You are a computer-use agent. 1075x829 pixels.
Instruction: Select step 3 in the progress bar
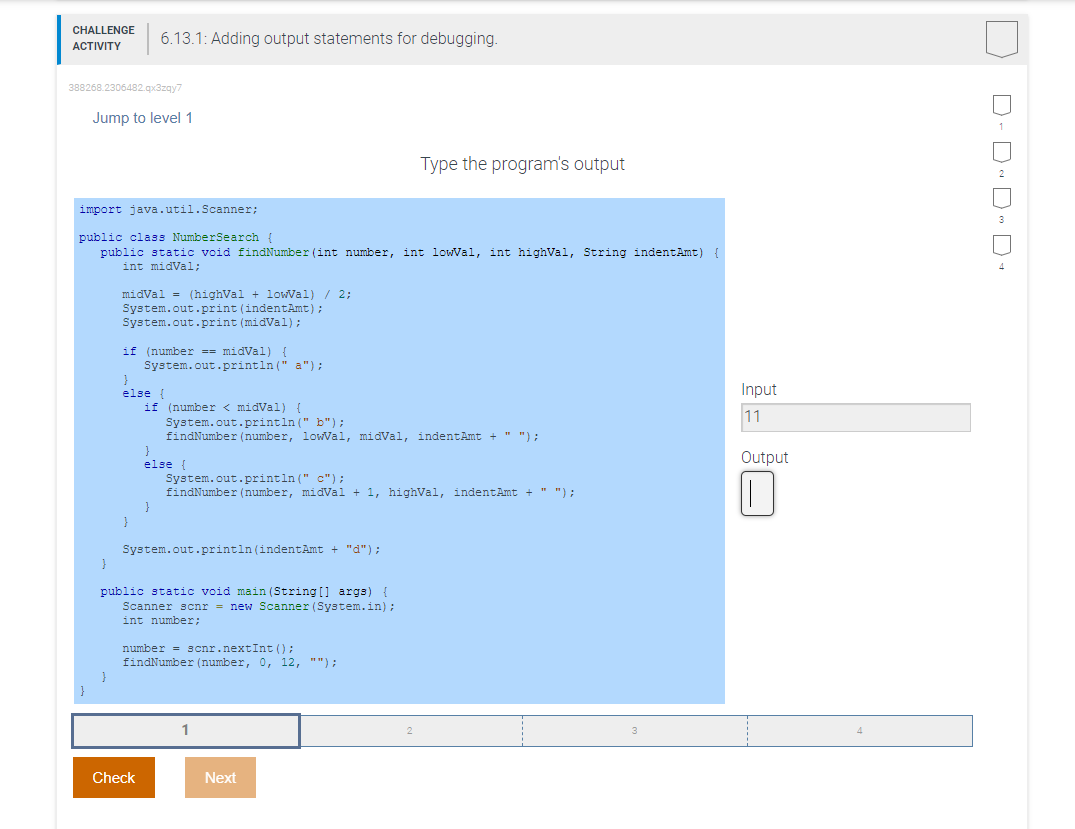coord(634,730)
